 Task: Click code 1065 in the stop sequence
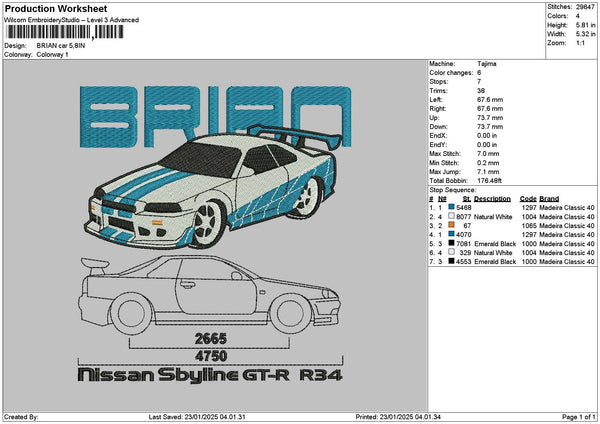coord(529,226)
